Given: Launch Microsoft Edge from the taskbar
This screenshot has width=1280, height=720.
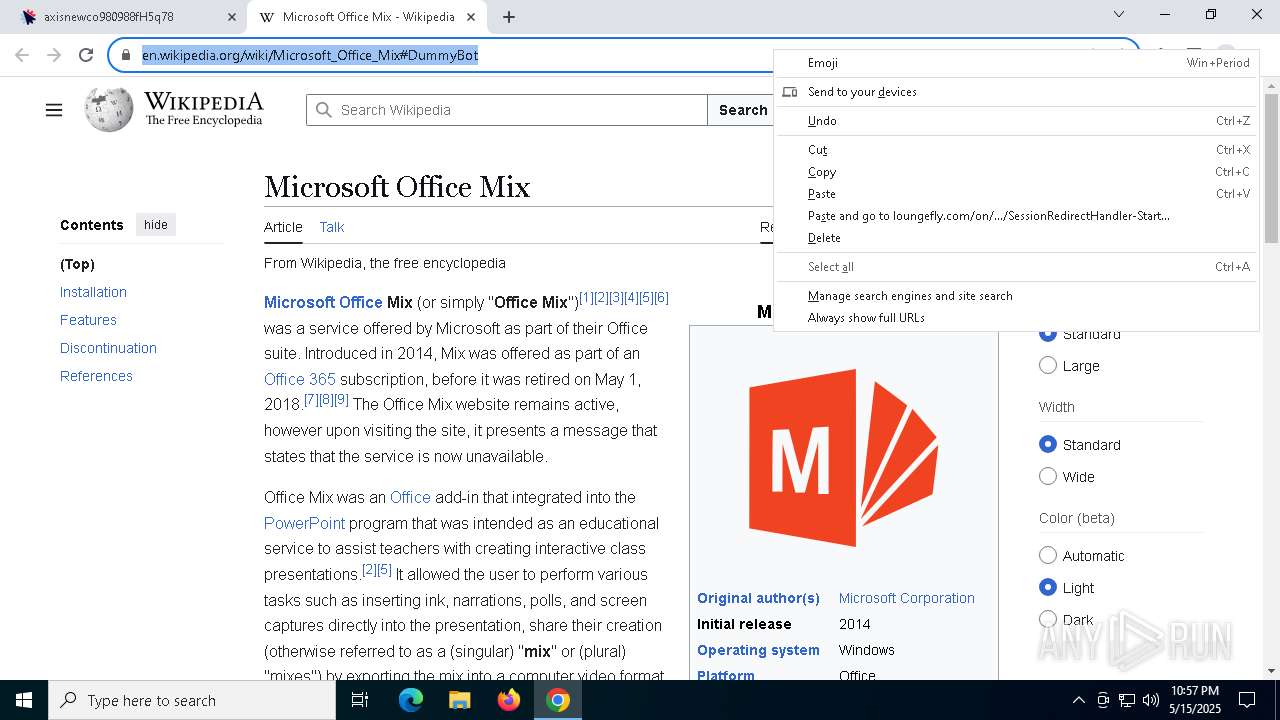Looking at the screenshot, I should [411, 700].
